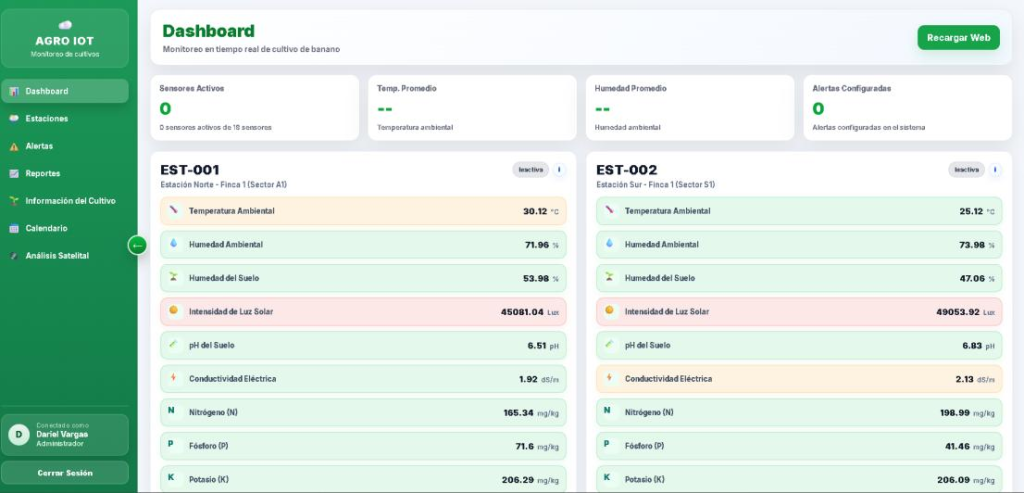The height and width of the screenshot is (493, 1024).
Task: Click the EST-001 Conductividad Eléctrica lightning icon
Action: 173,377
